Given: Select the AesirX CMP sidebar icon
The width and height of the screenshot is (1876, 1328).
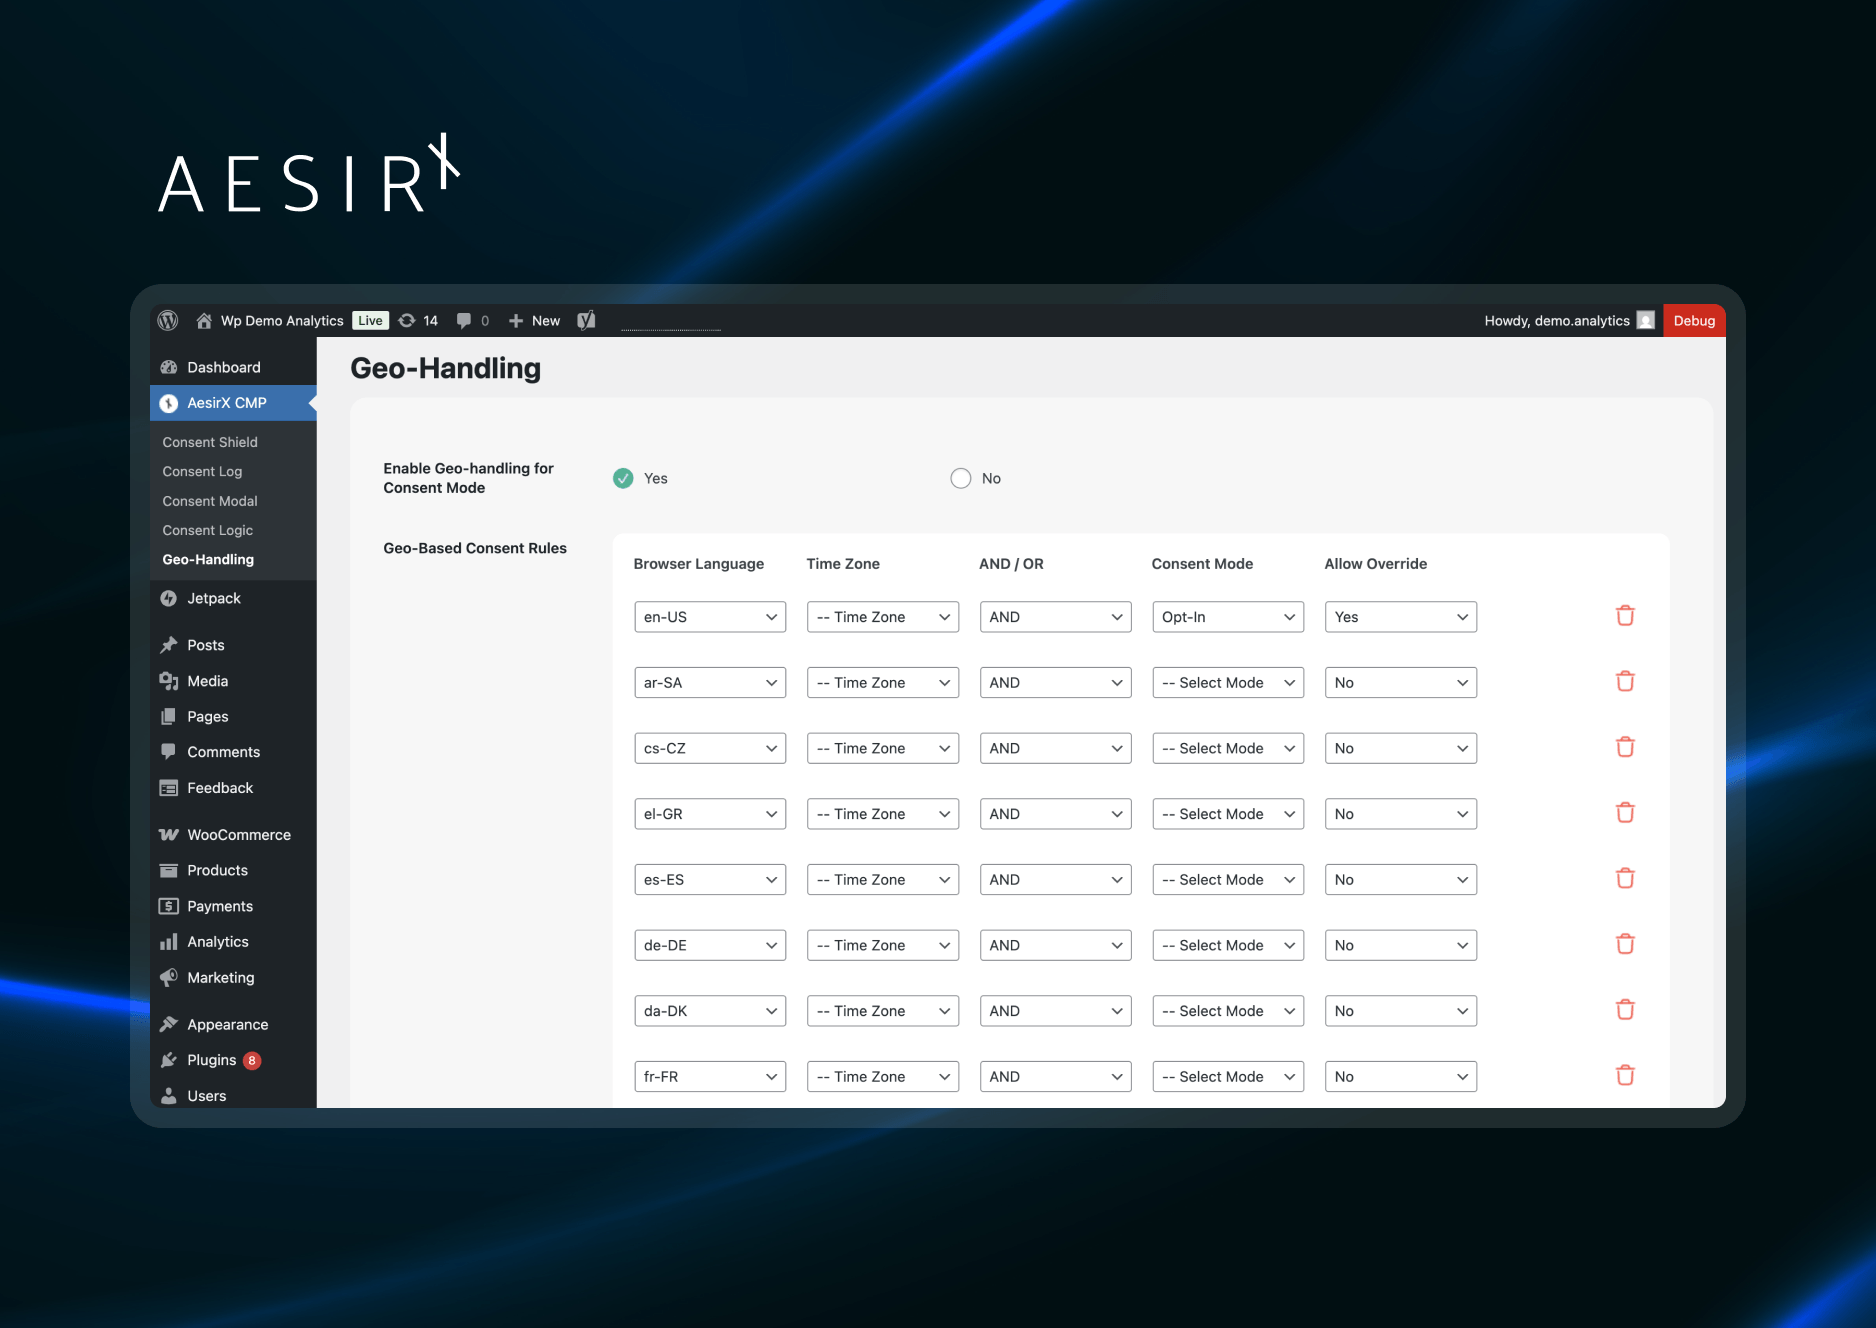Looking at the screenshot, I should tap(168, 403).
